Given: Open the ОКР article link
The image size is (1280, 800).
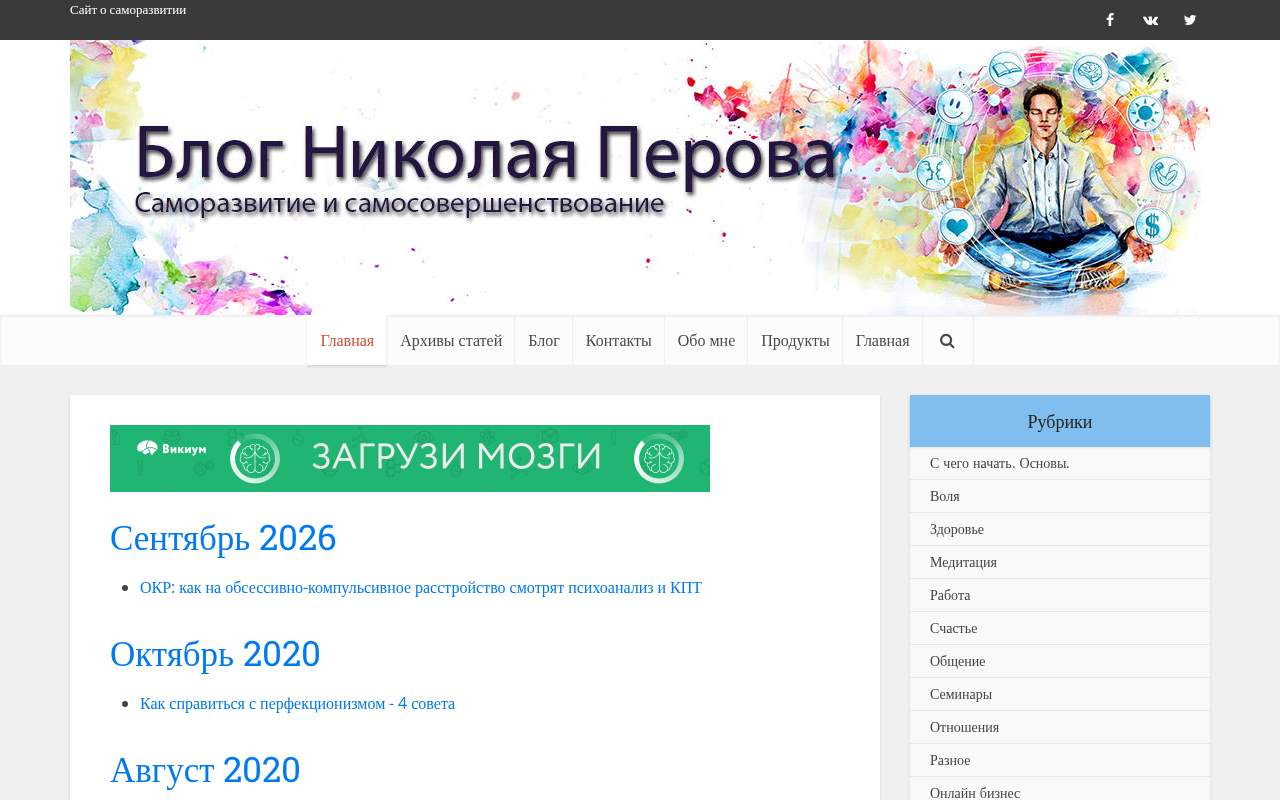Looking at the screenshot, I should pyautogui.click(x=421, y=588).
